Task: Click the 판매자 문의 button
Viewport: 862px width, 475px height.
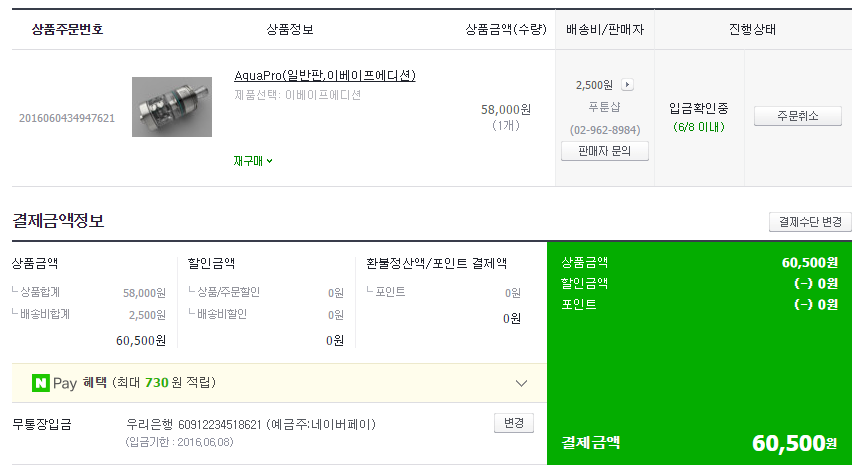Action: 605,151
